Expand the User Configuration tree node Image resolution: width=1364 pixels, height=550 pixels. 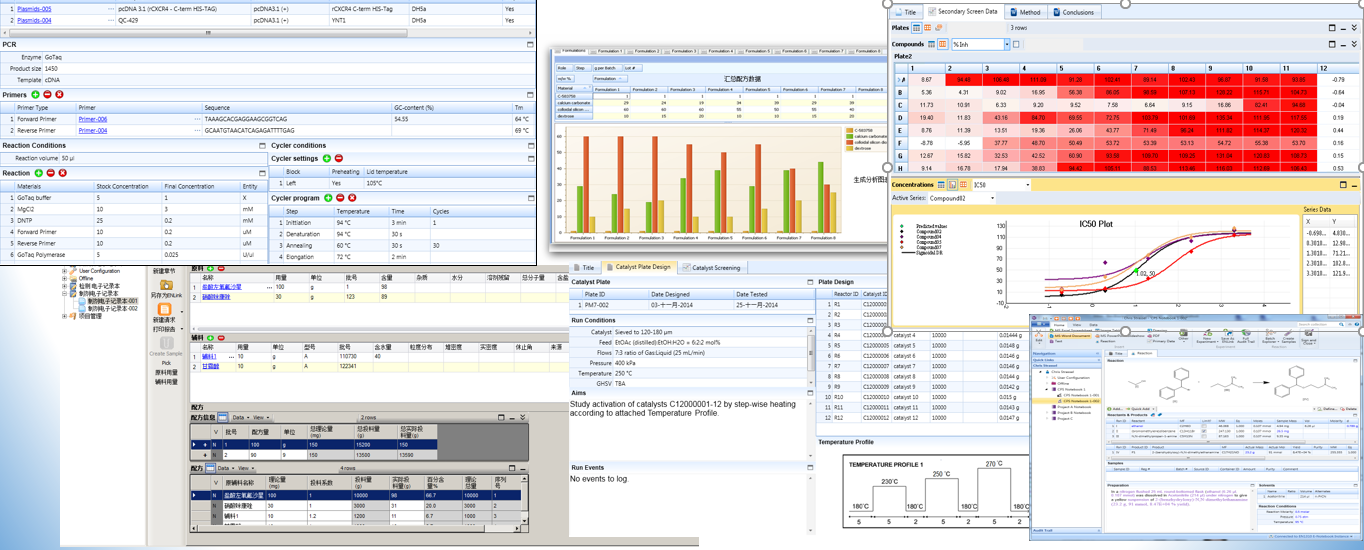(x=65, y=271)
